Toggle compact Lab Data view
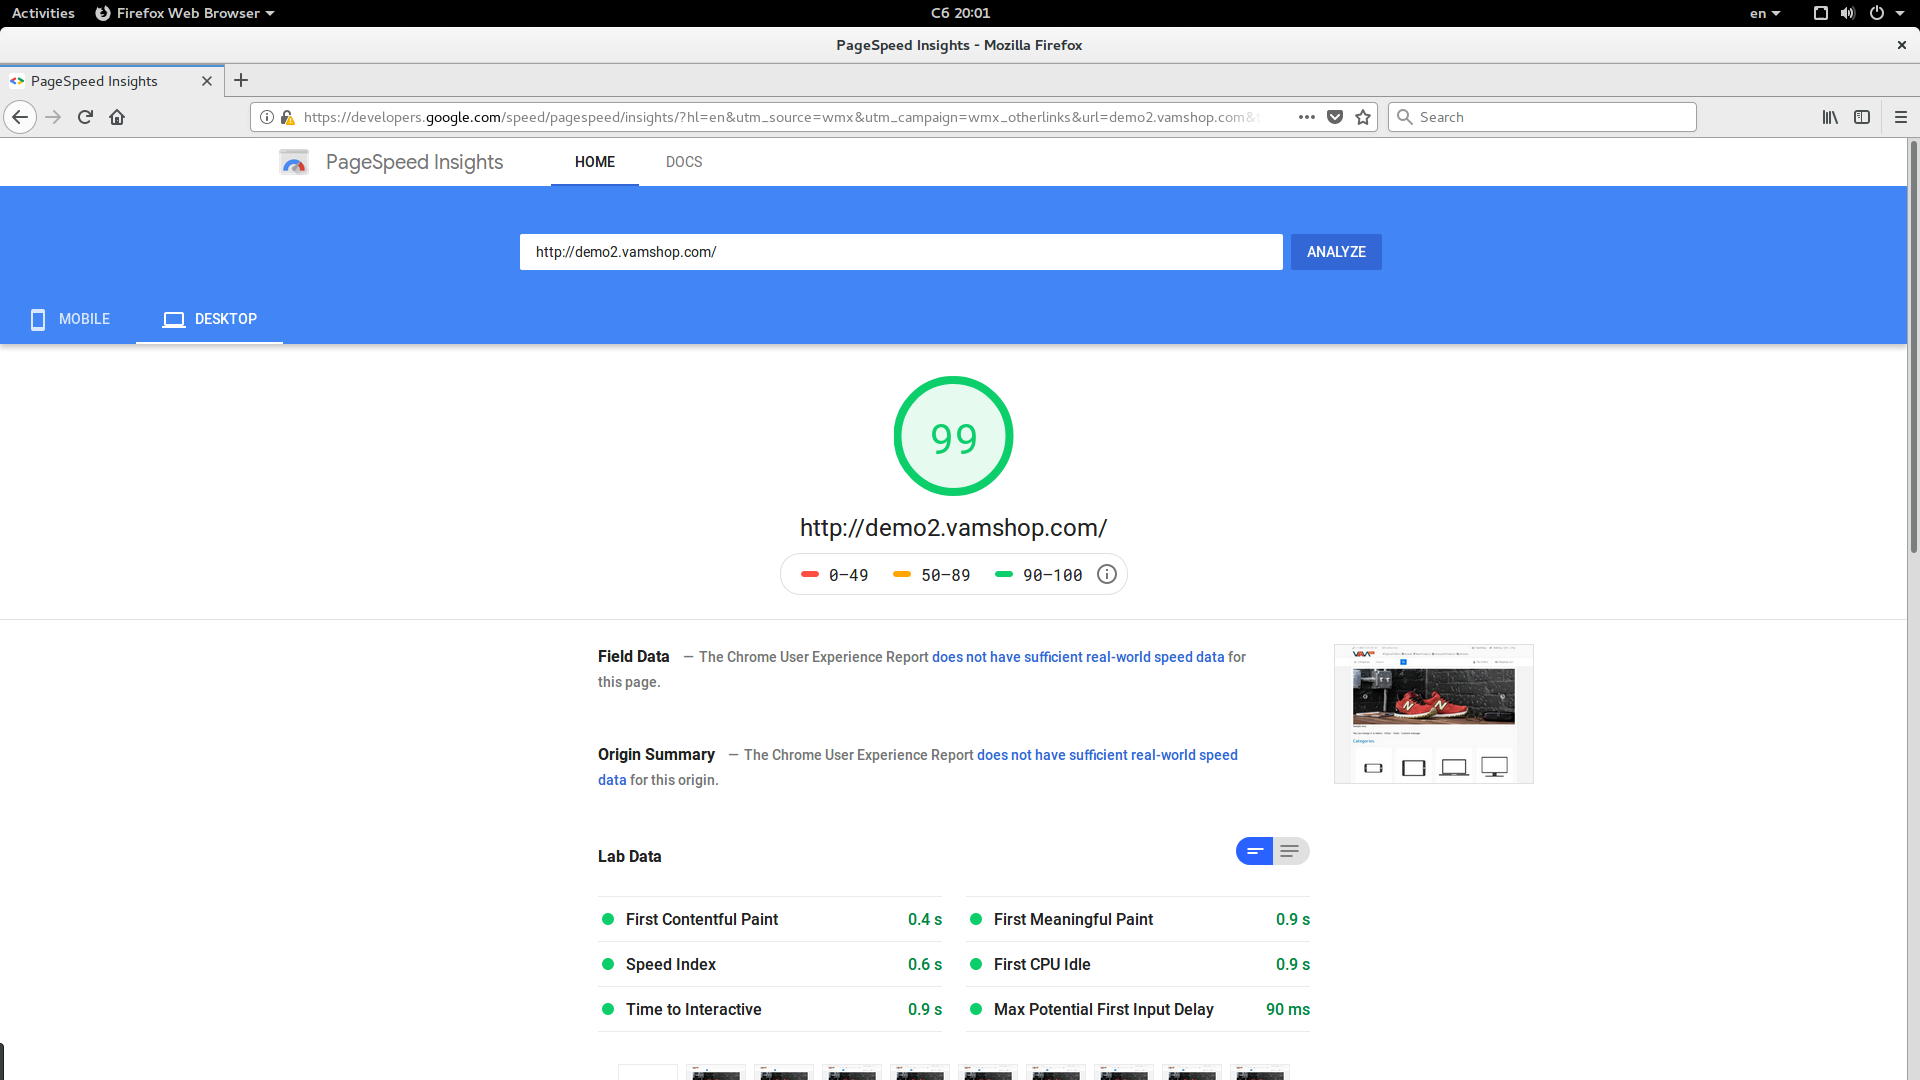The image size is (1920, 1080). [1254, 851]
